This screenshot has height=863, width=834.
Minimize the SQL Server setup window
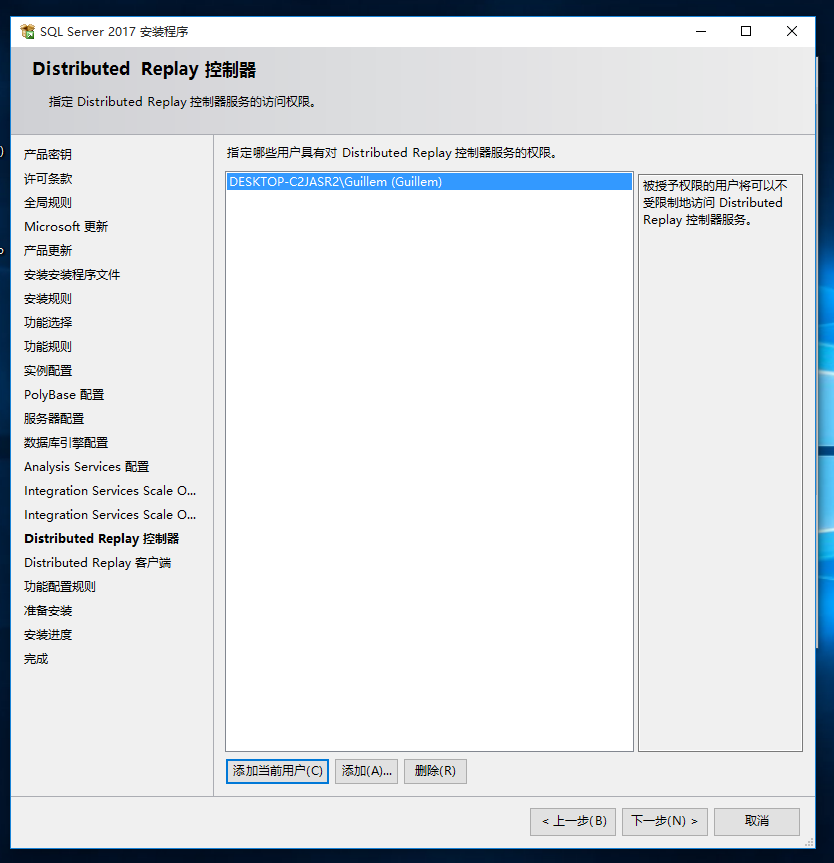[701, 31]
